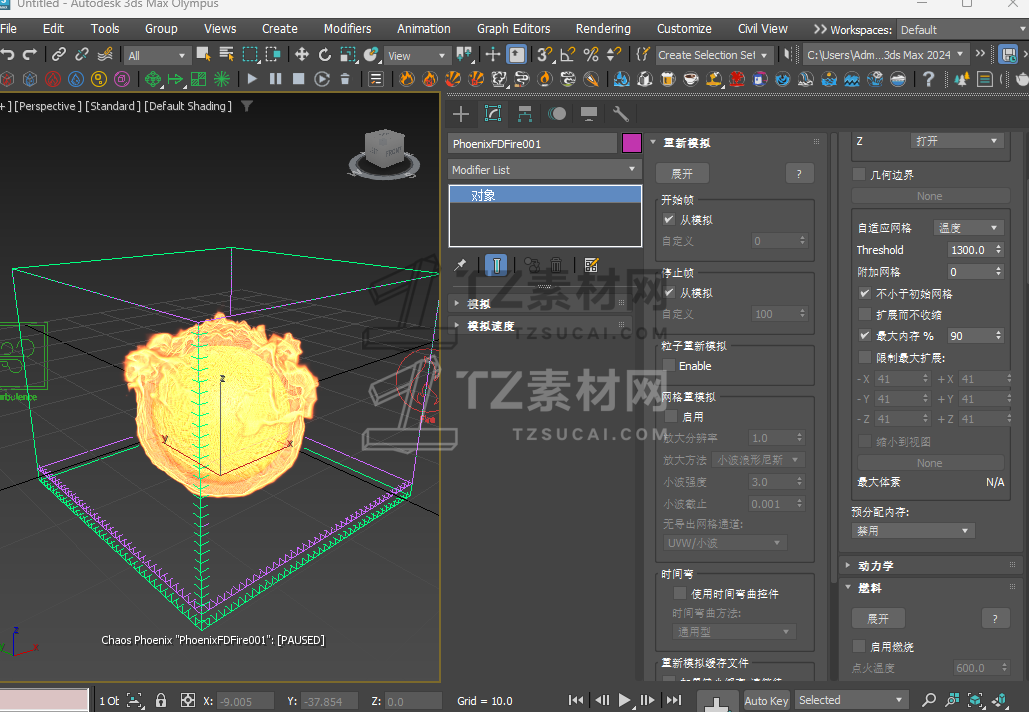This screenshot has width=1029, height=712.
Task: Click the Undo arrow icon
Action: pyautogui.click(x=8, y=55)
